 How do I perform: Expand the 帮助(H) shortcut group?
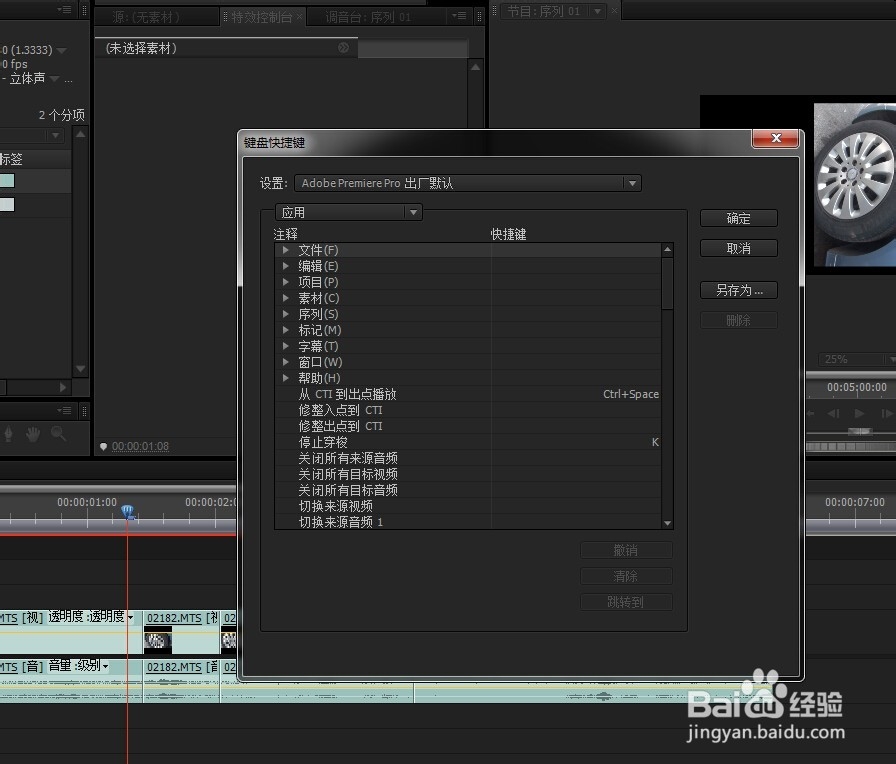286,378
